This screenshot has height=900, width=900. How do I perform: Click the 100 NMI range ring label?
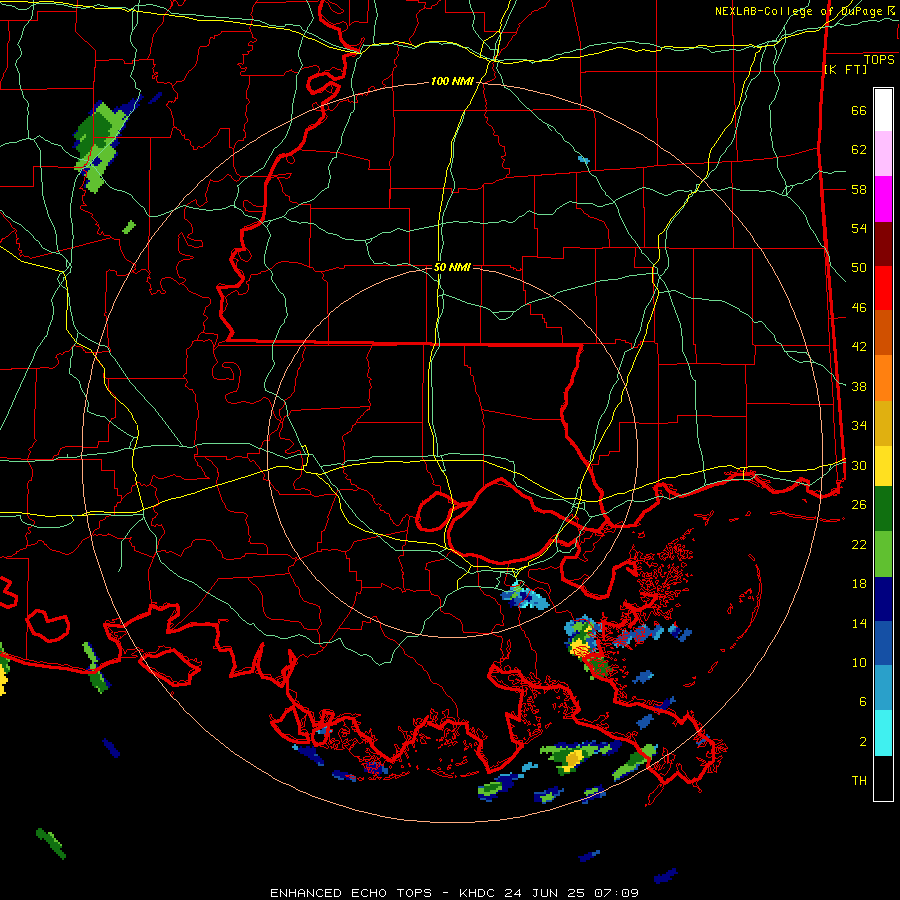(452, 82)
